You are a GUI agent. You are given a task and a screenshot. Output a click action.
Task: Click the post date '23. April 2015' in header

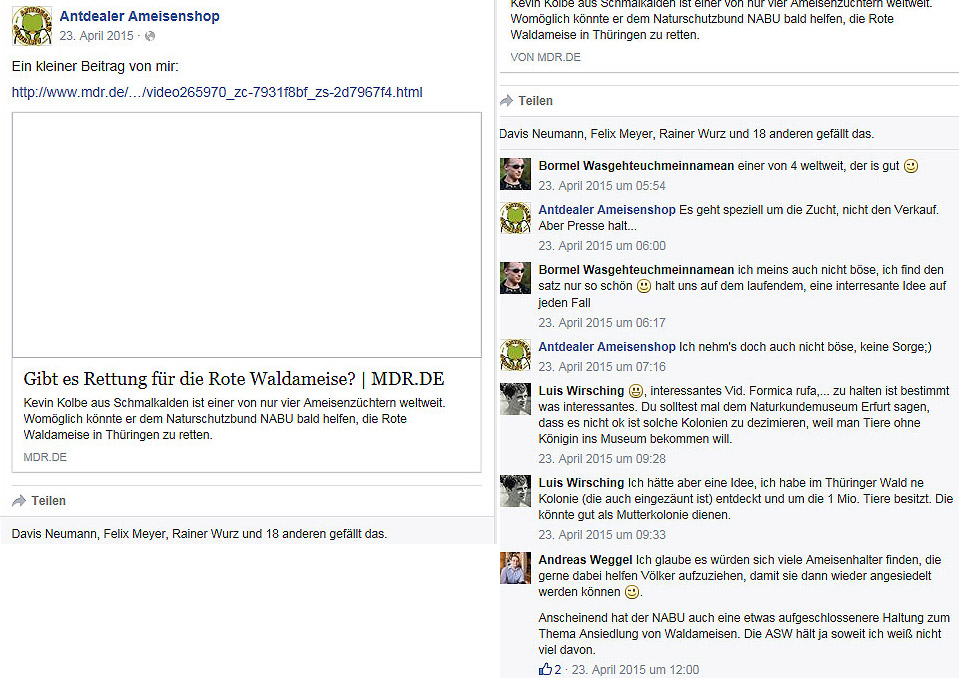(x=96, y=36)
